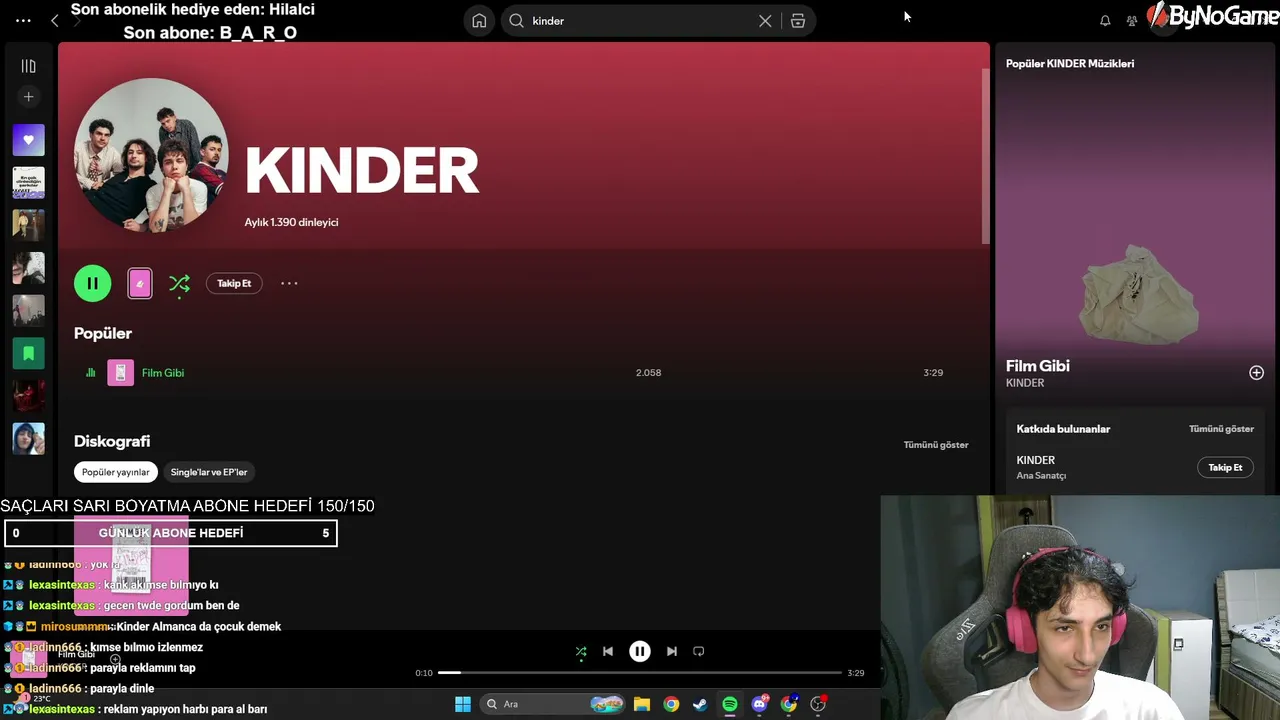1280x720 pixels.
Task: Open the pink release thumbnail next to play button
Action: (140, 284)
